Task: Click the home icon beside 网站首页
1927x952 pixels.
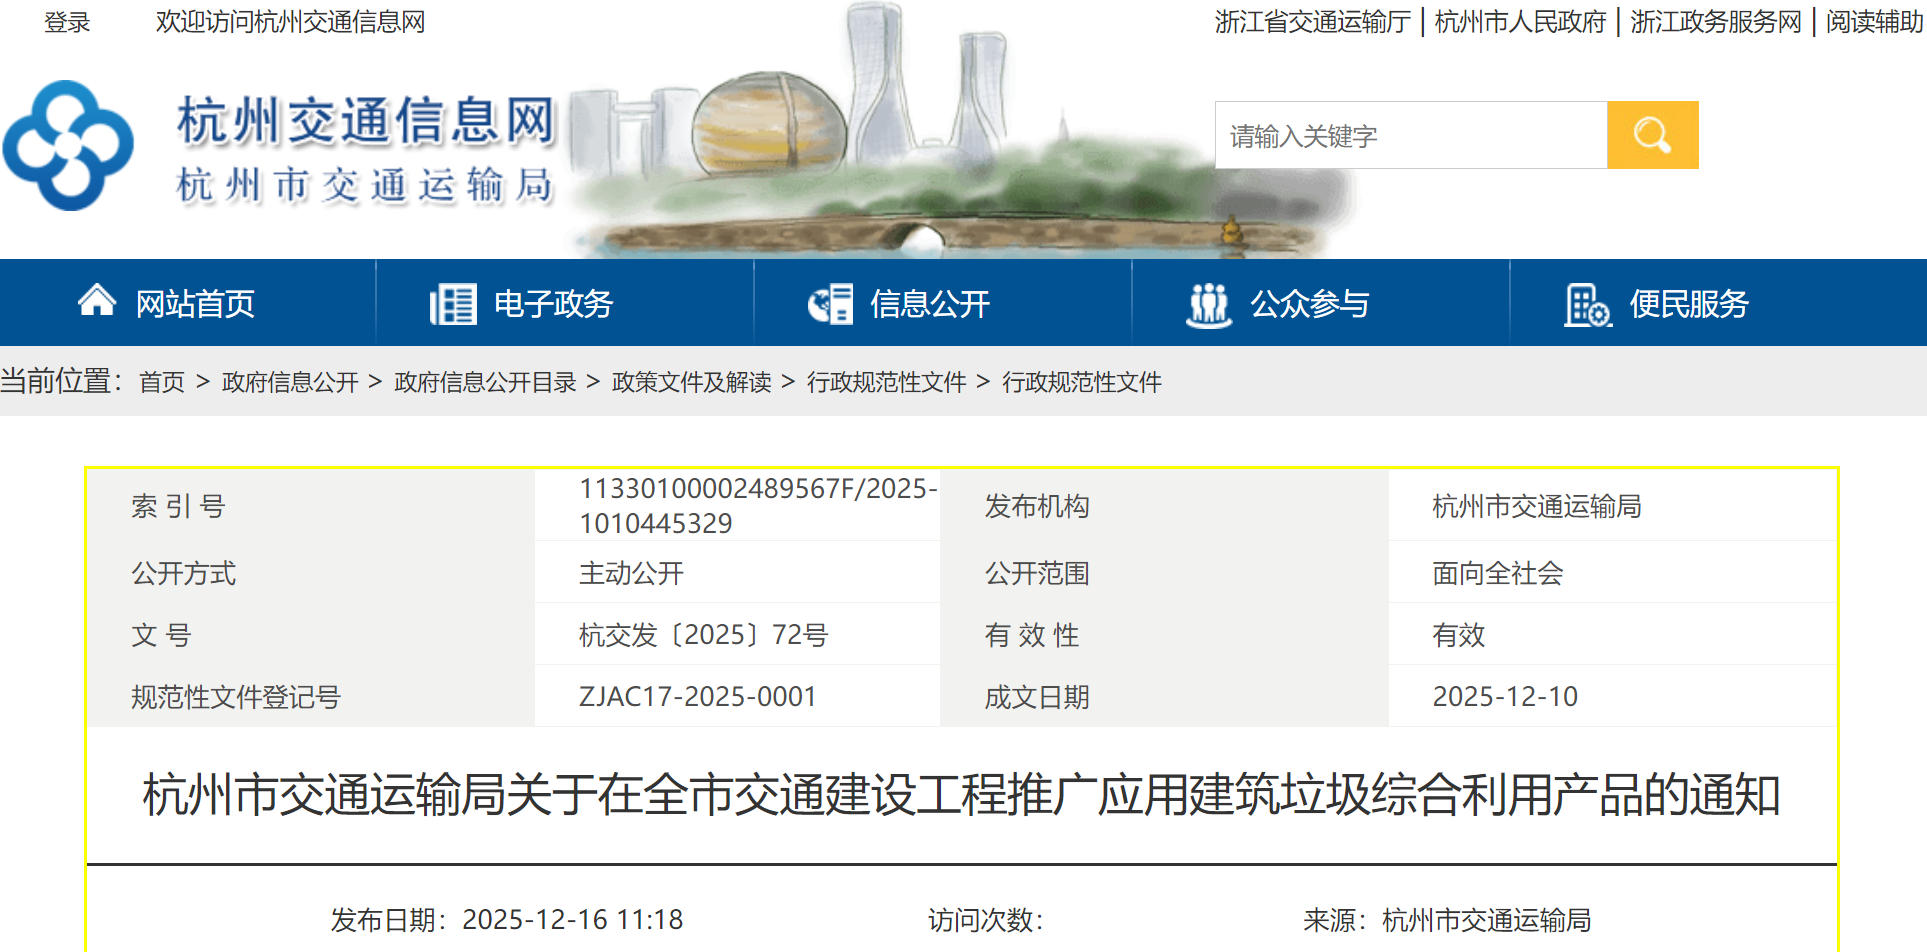Action: pyautogui.click(x=97, y=301)
